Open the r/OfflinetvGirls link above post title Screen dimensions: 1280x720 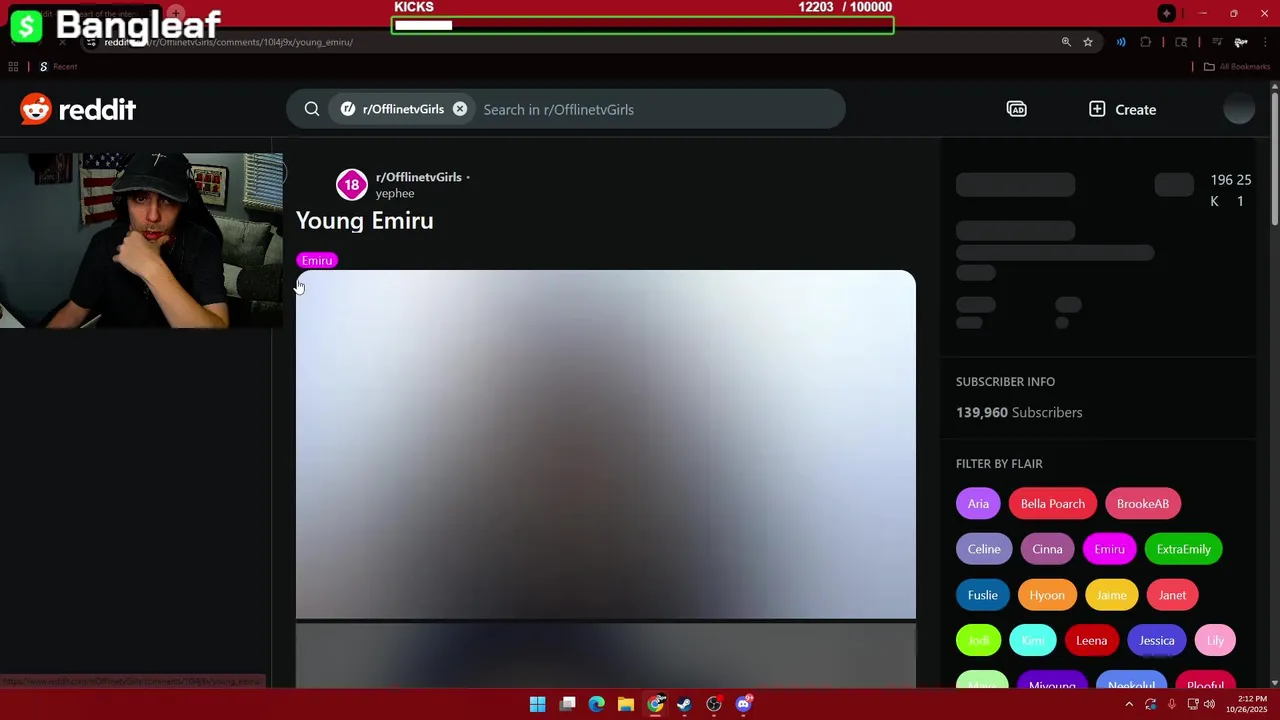pyautogui.click(x=418, y=177)
